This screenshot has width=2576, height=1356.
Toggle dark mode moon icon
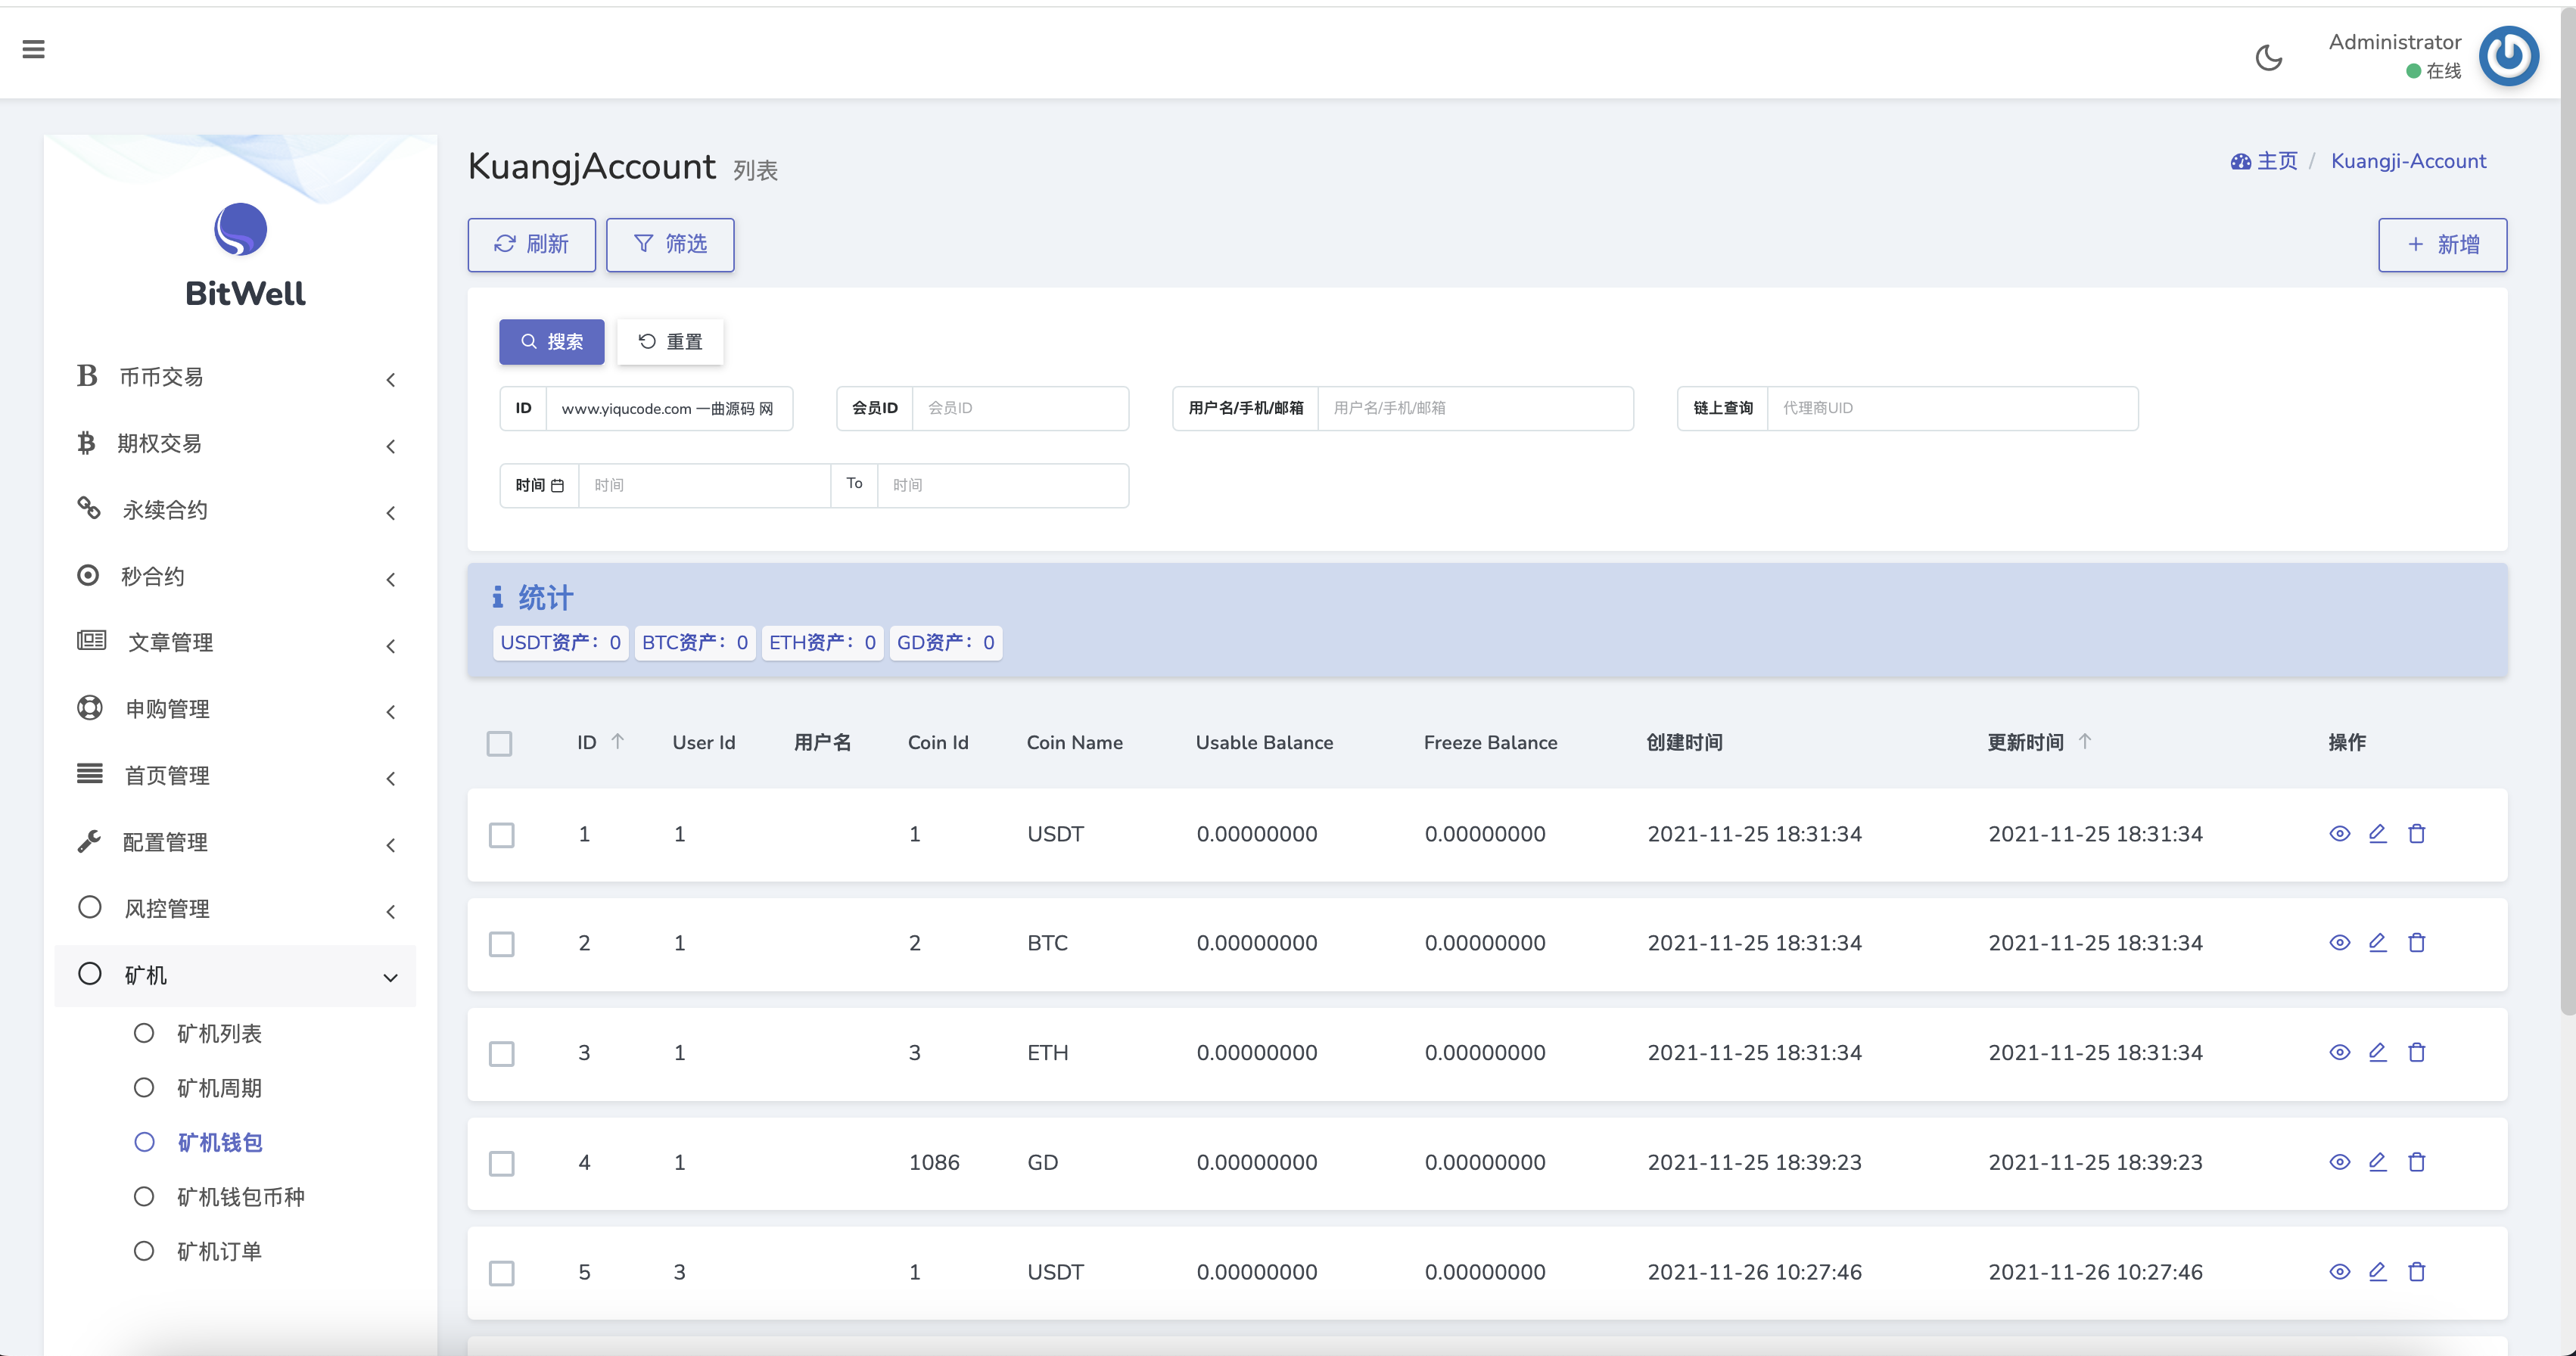click(x=2268, y=58)
